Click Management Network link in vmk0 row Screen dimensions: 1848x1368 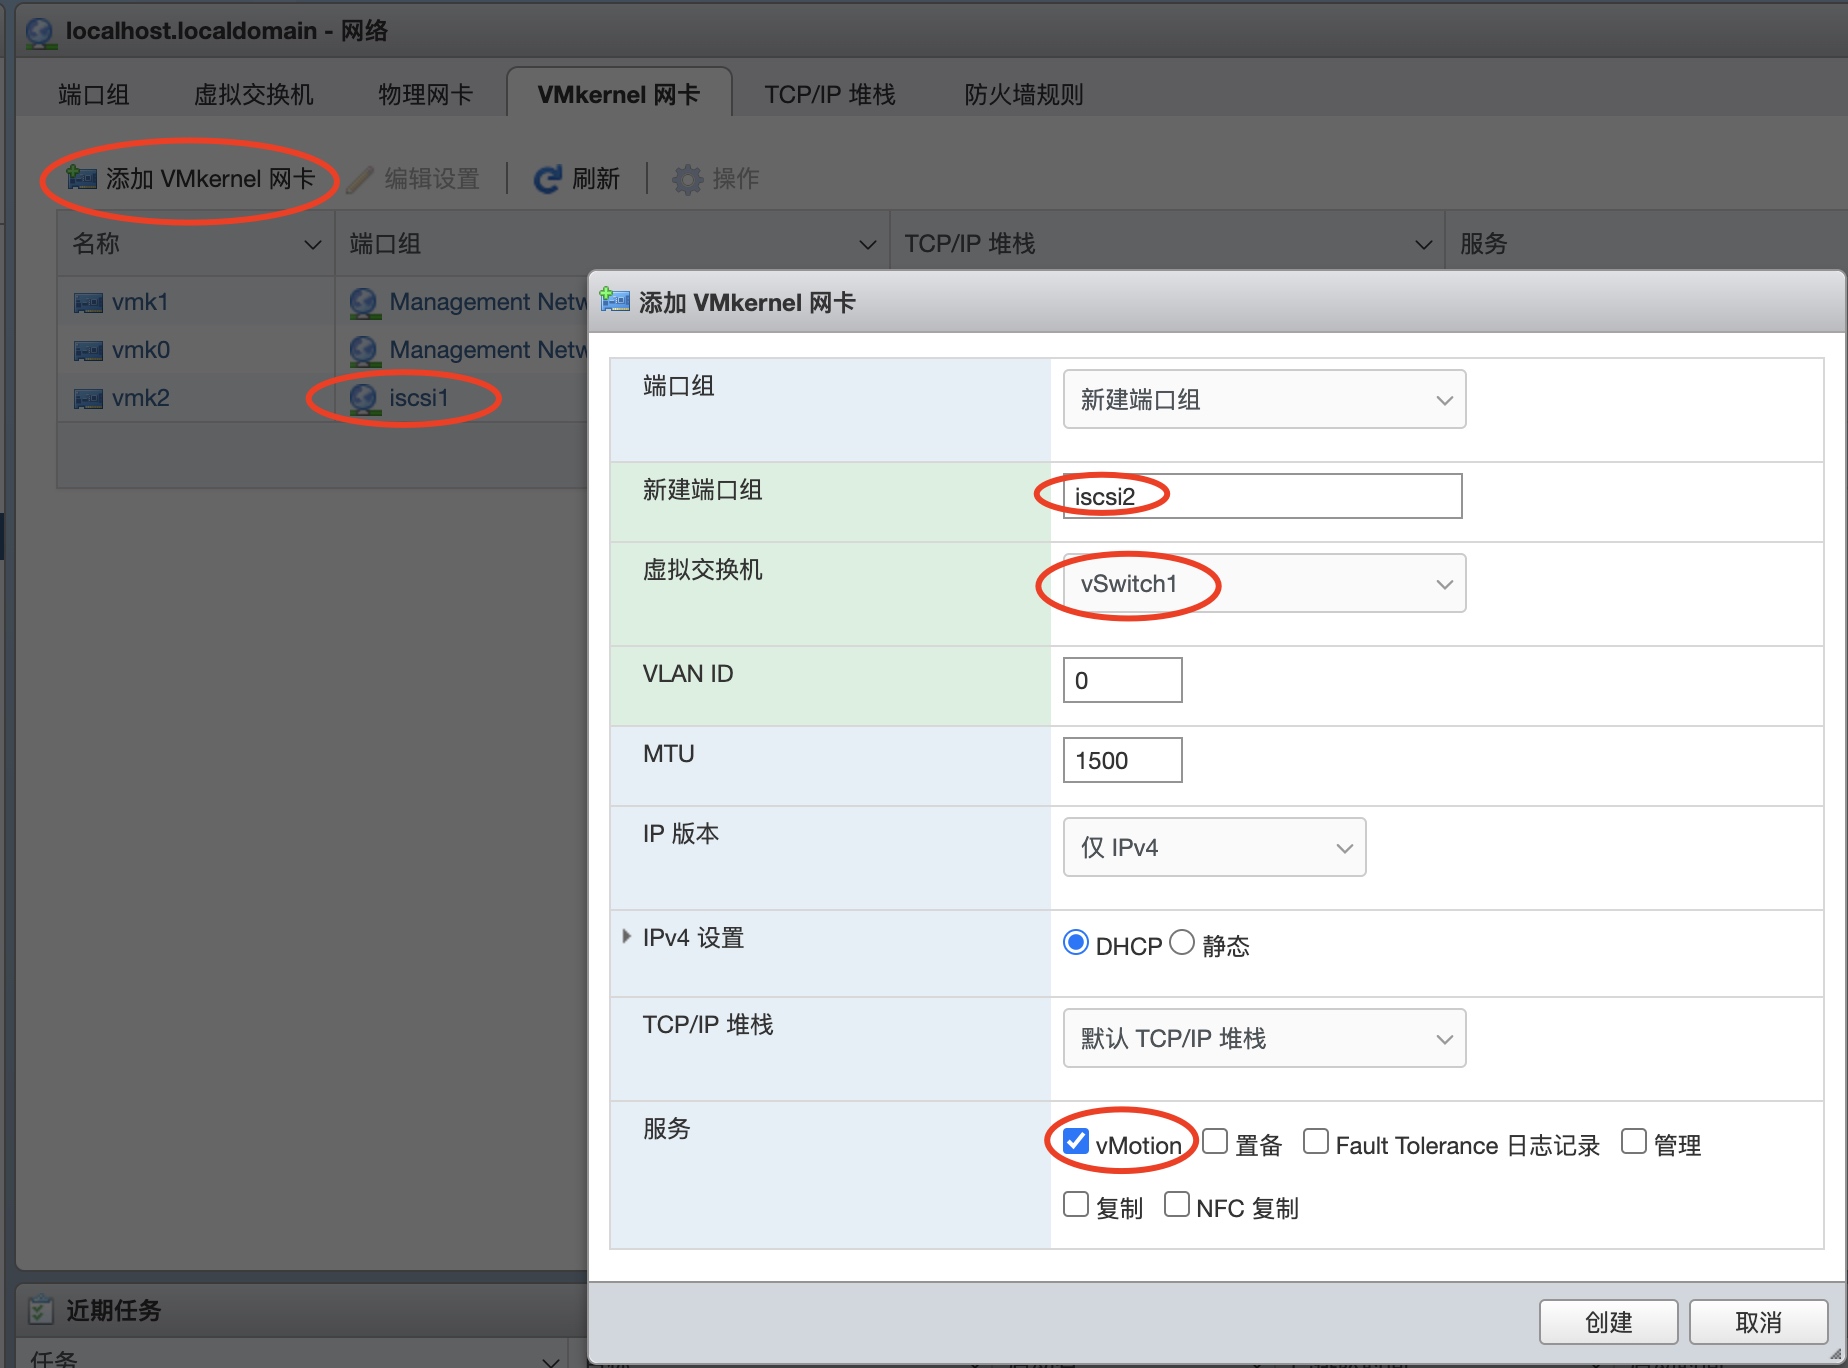[487, 350]
